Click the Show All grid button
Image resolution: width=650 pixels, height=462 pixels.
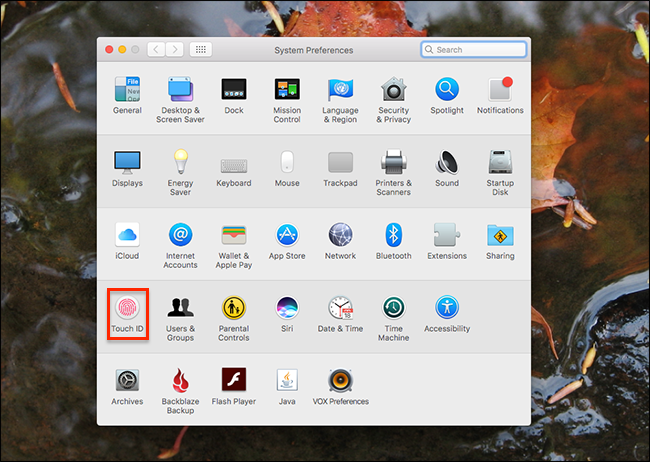point(201,50)
